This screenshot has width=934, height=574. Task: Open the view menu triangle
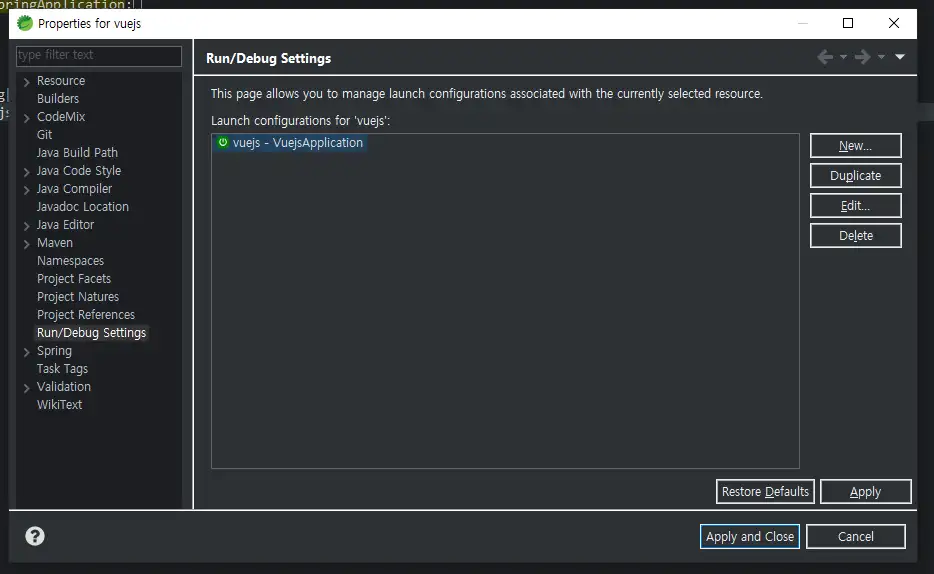(x=900, y=57)
